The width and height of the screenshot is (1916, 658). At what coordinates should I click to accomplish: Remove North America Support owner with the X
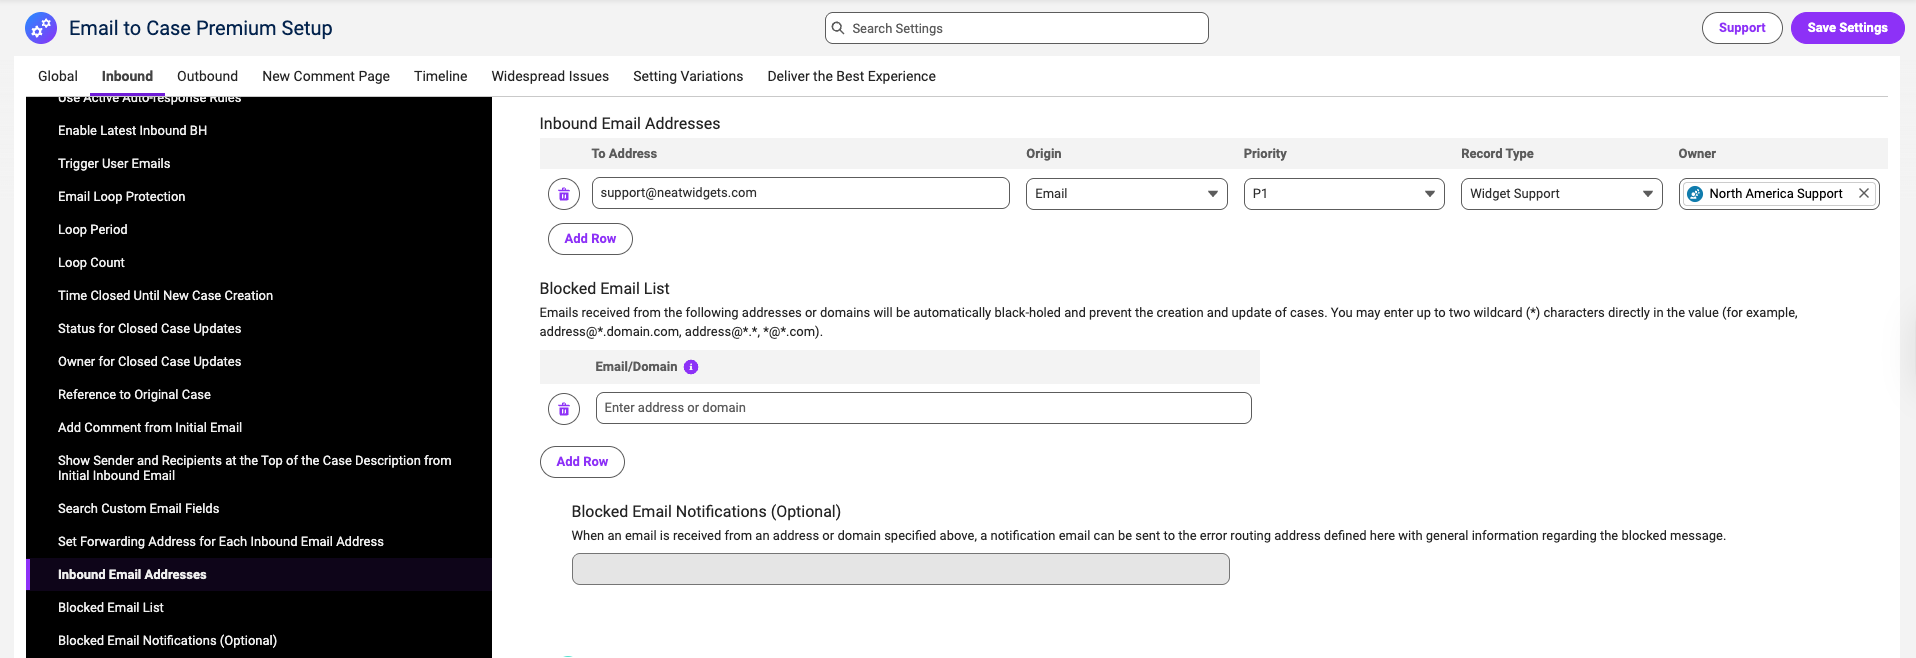pos(1864,193)
